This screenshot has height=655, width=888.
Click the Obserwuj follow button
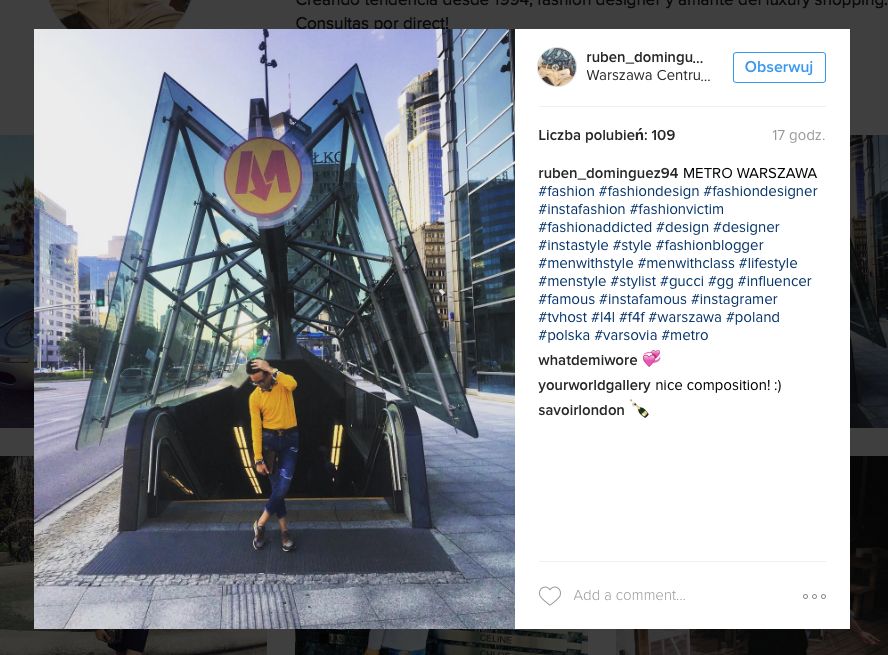pyautogui.click(x=779, y=67)
